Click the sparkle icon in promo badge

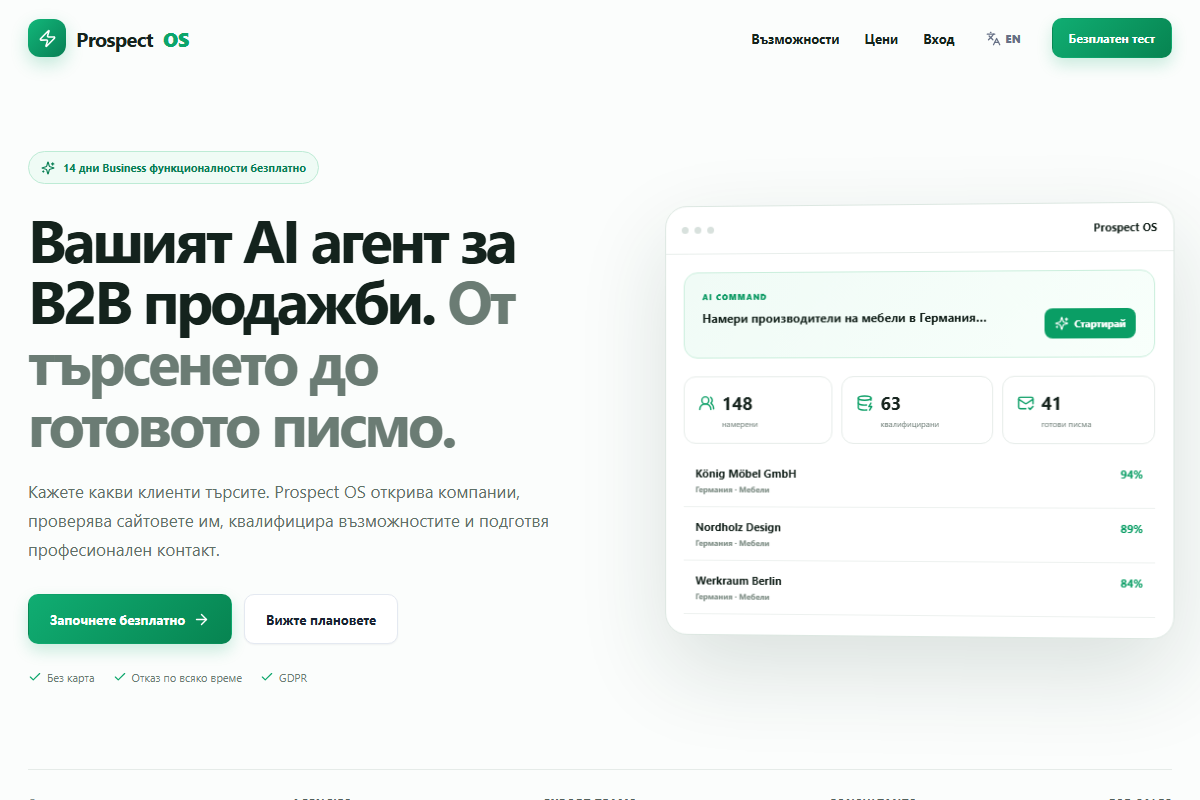pyautogui.click(x=48, y=168)
